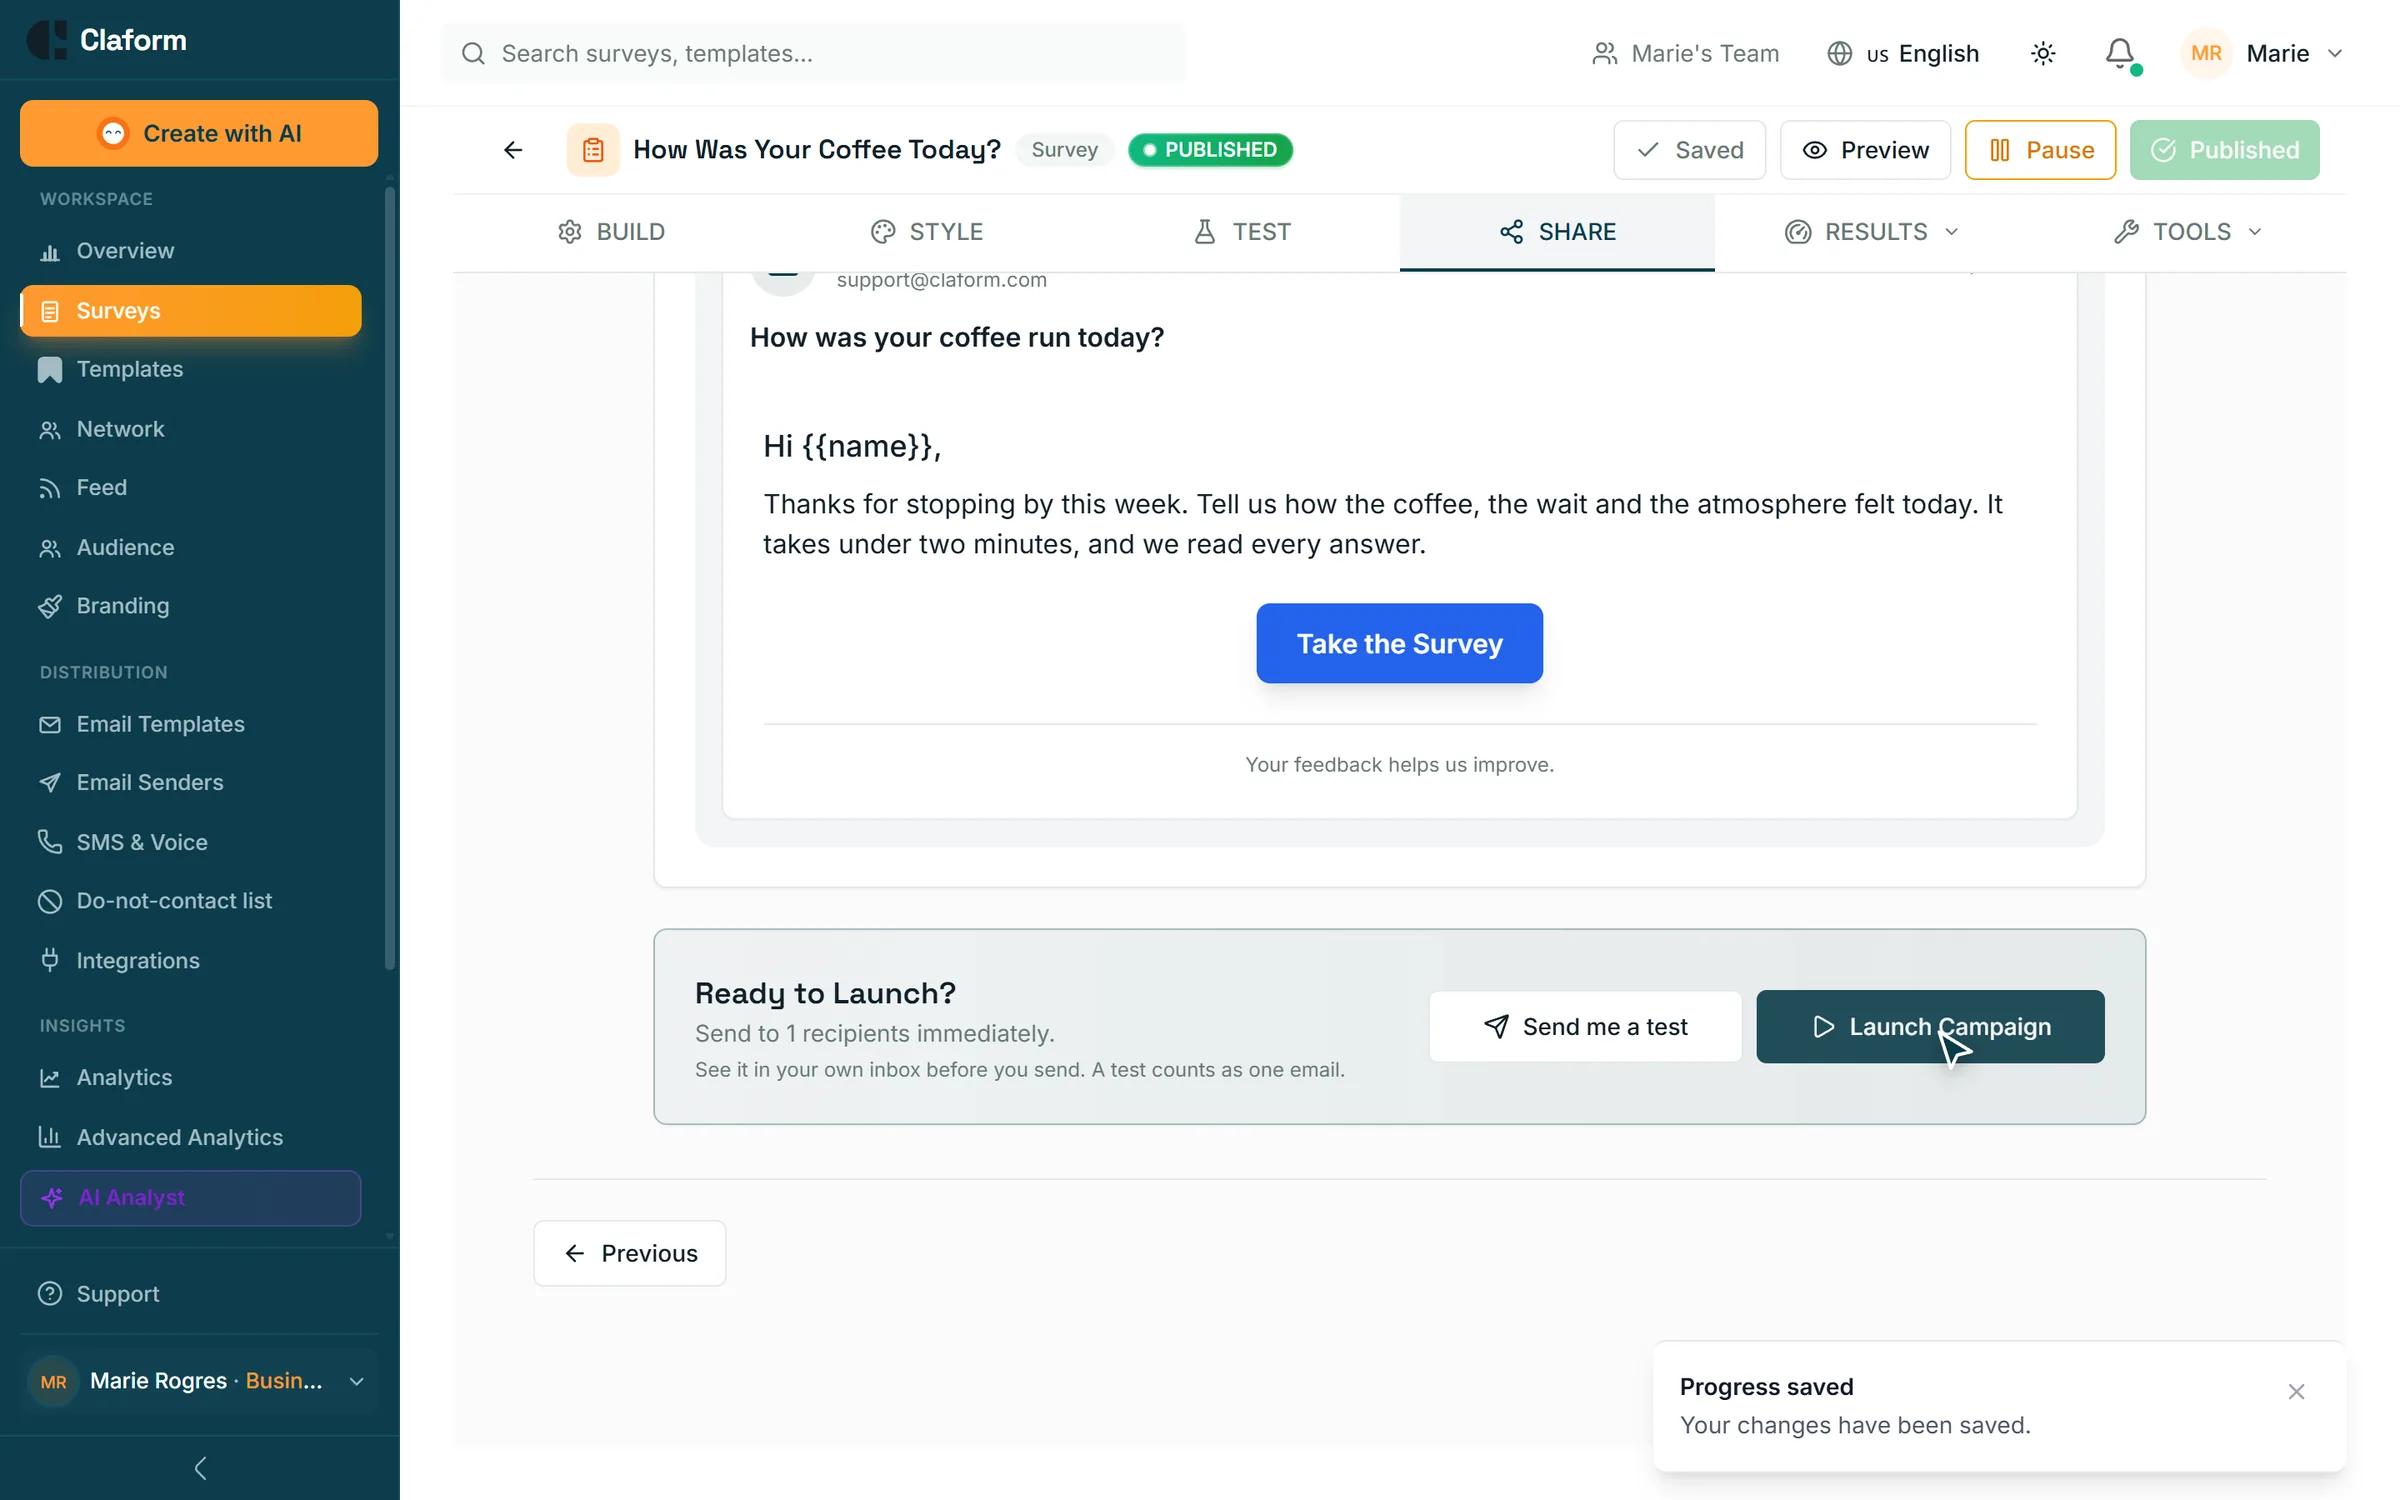Click Launch Campaign button

coord(1930,1027)
